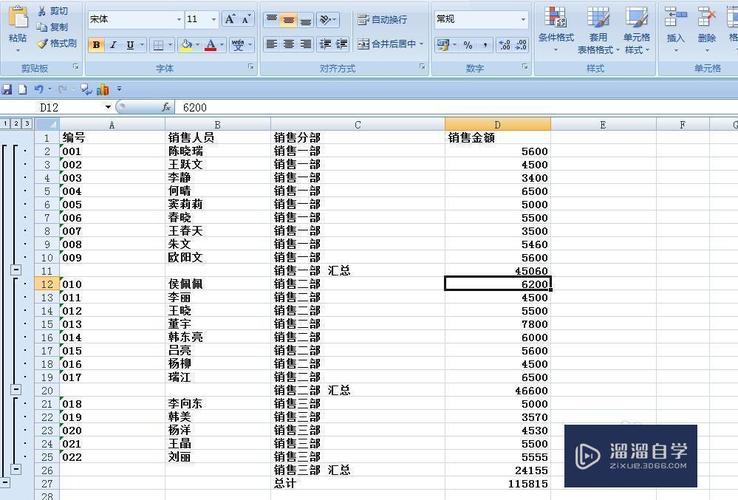Click the text orientation icon

326,19
